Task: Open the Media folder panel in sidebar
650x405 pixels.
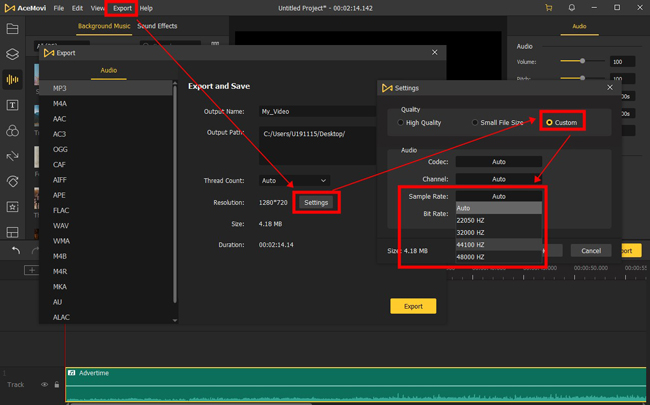Action: point(12,29)
